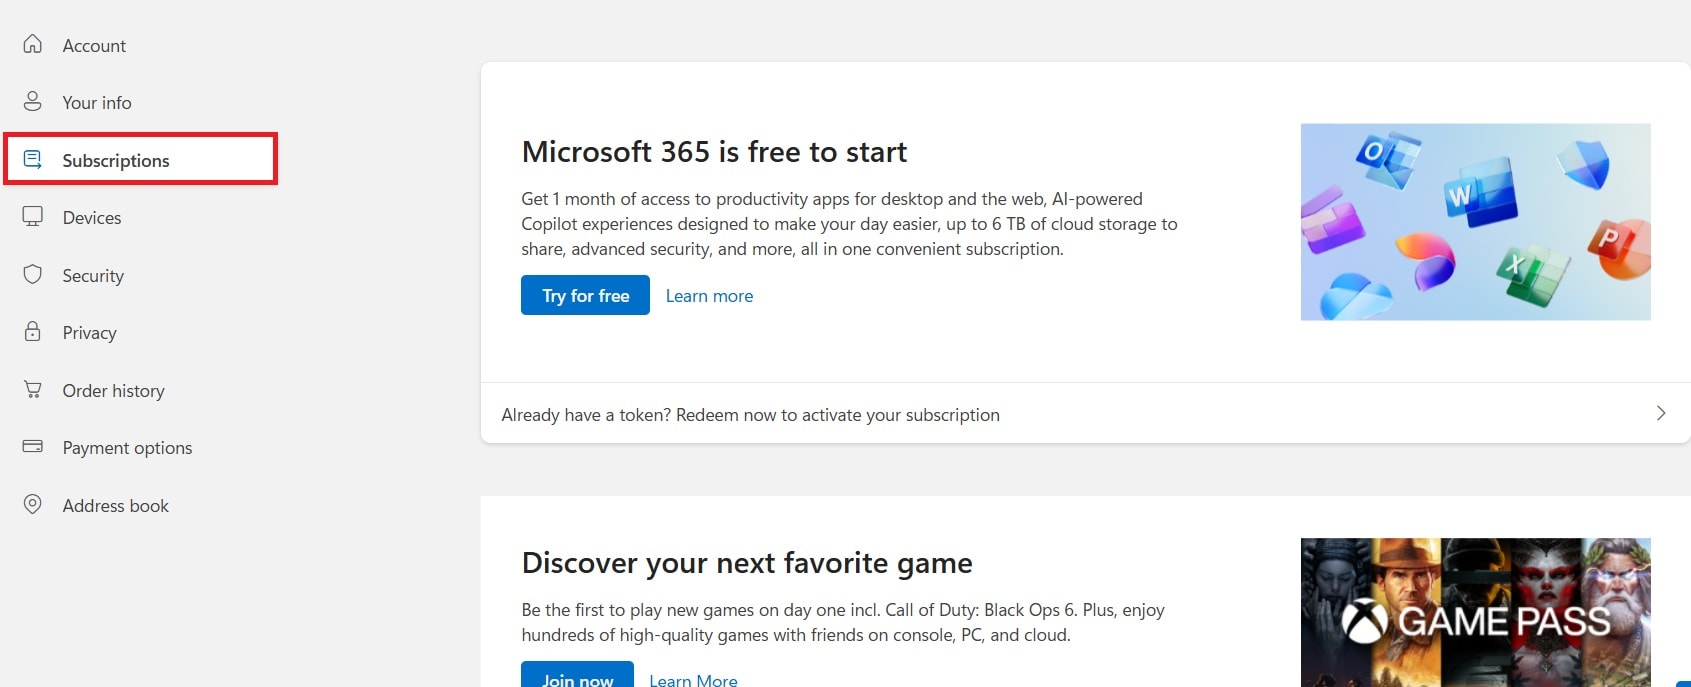The height and width of the screenshot is (687, 1691).
Task: Navigate to Privacy settings
Action: point(90,332)
